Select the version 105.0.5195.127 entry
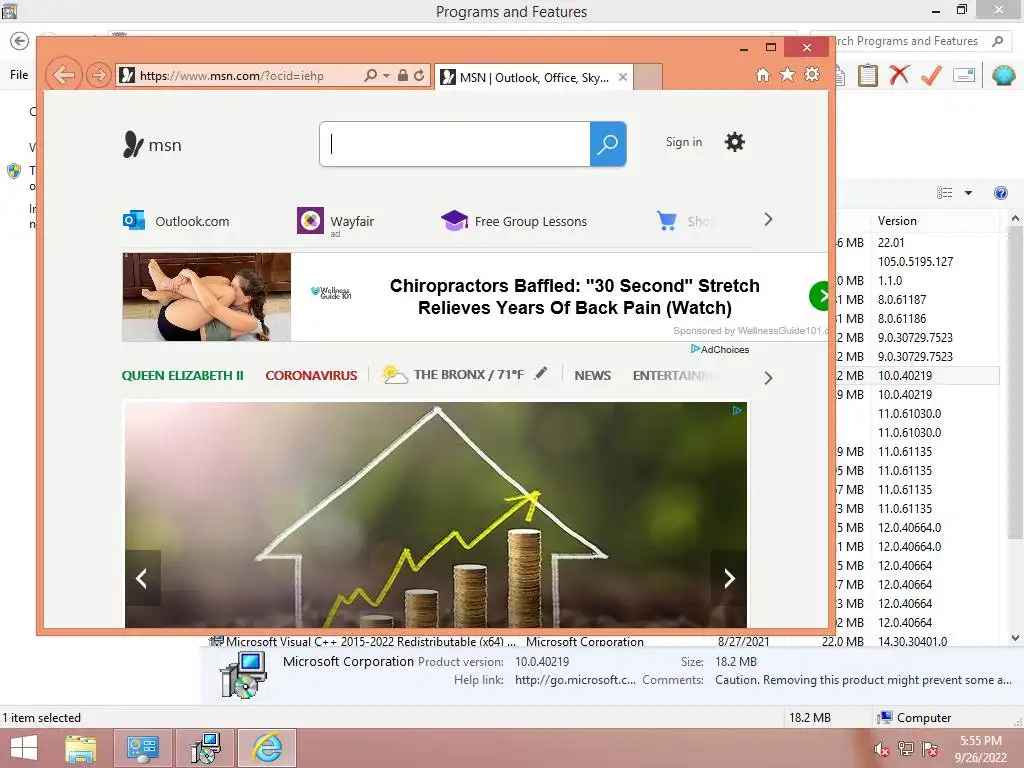 click(x=915, y=261)
